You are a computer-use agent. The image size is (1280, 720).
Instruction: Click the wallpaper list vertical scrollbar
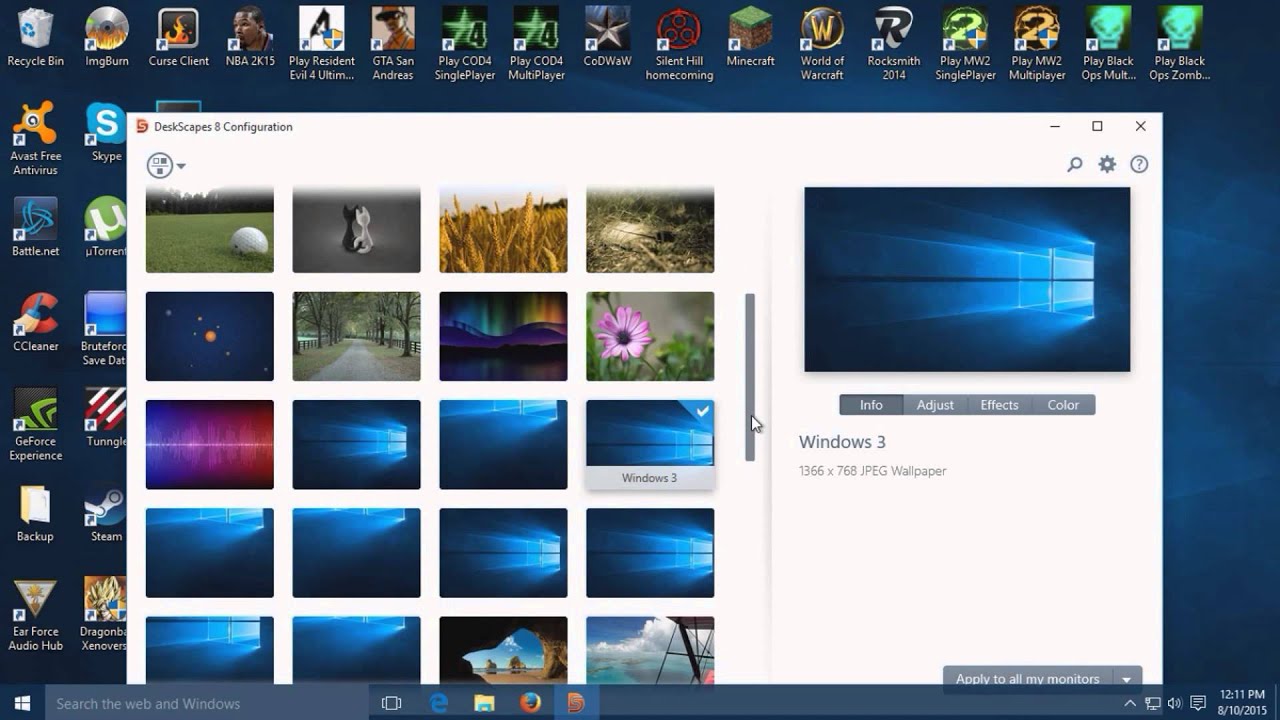pyautogui.click(x=750, y=377)
